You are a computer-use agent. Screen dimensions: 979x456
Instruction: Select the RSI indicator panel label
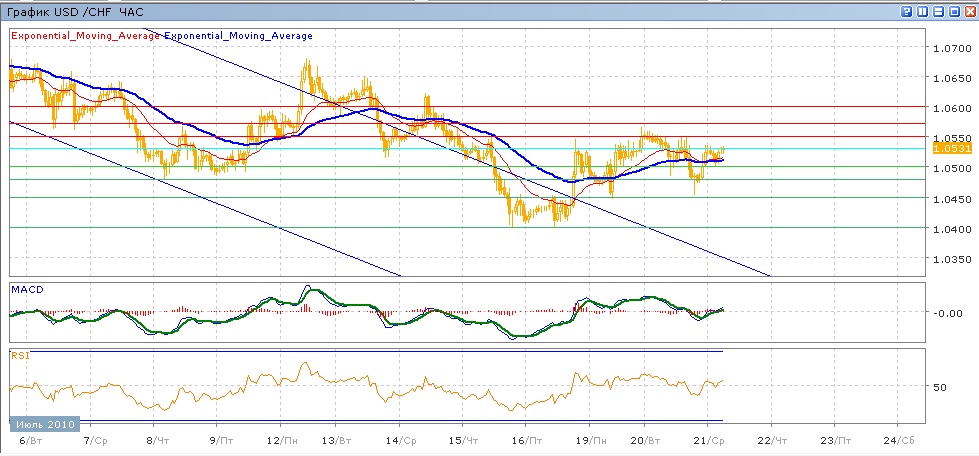click(x=19, y=354)
